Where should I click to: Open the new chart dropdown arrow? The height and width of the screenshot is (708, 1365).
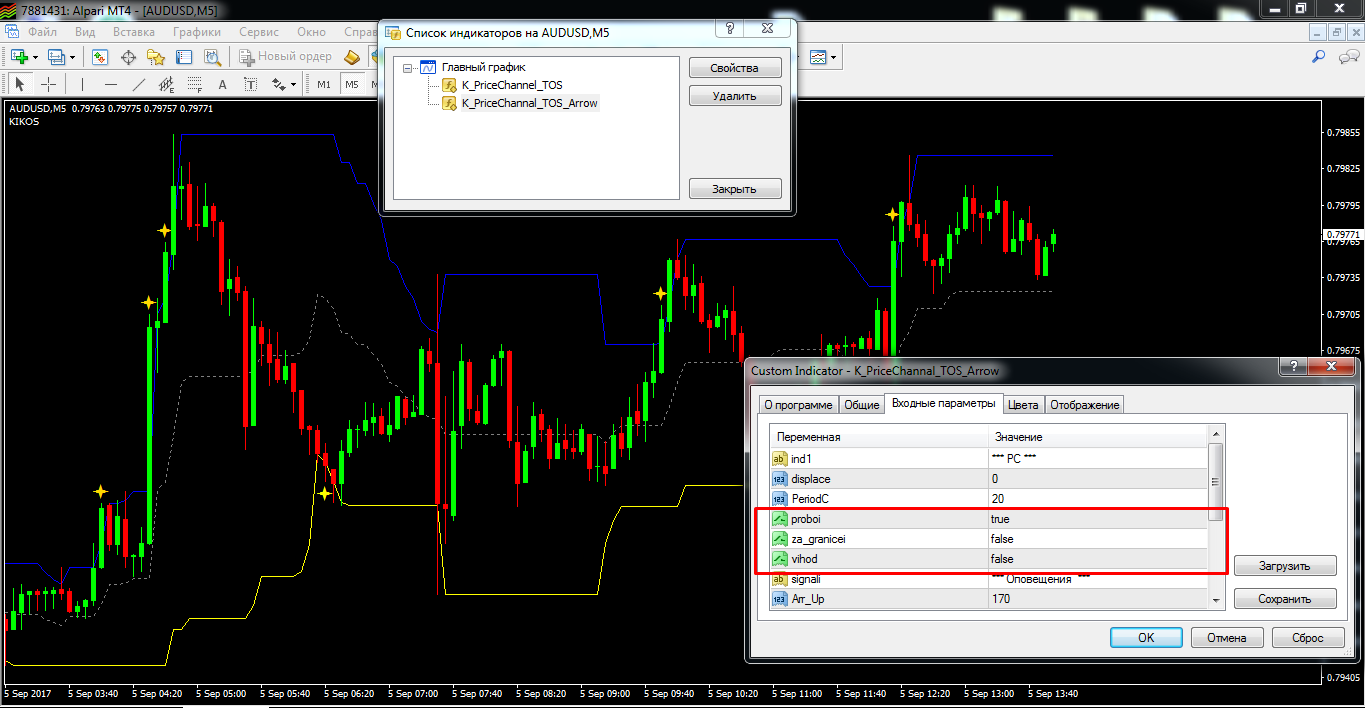35,58
